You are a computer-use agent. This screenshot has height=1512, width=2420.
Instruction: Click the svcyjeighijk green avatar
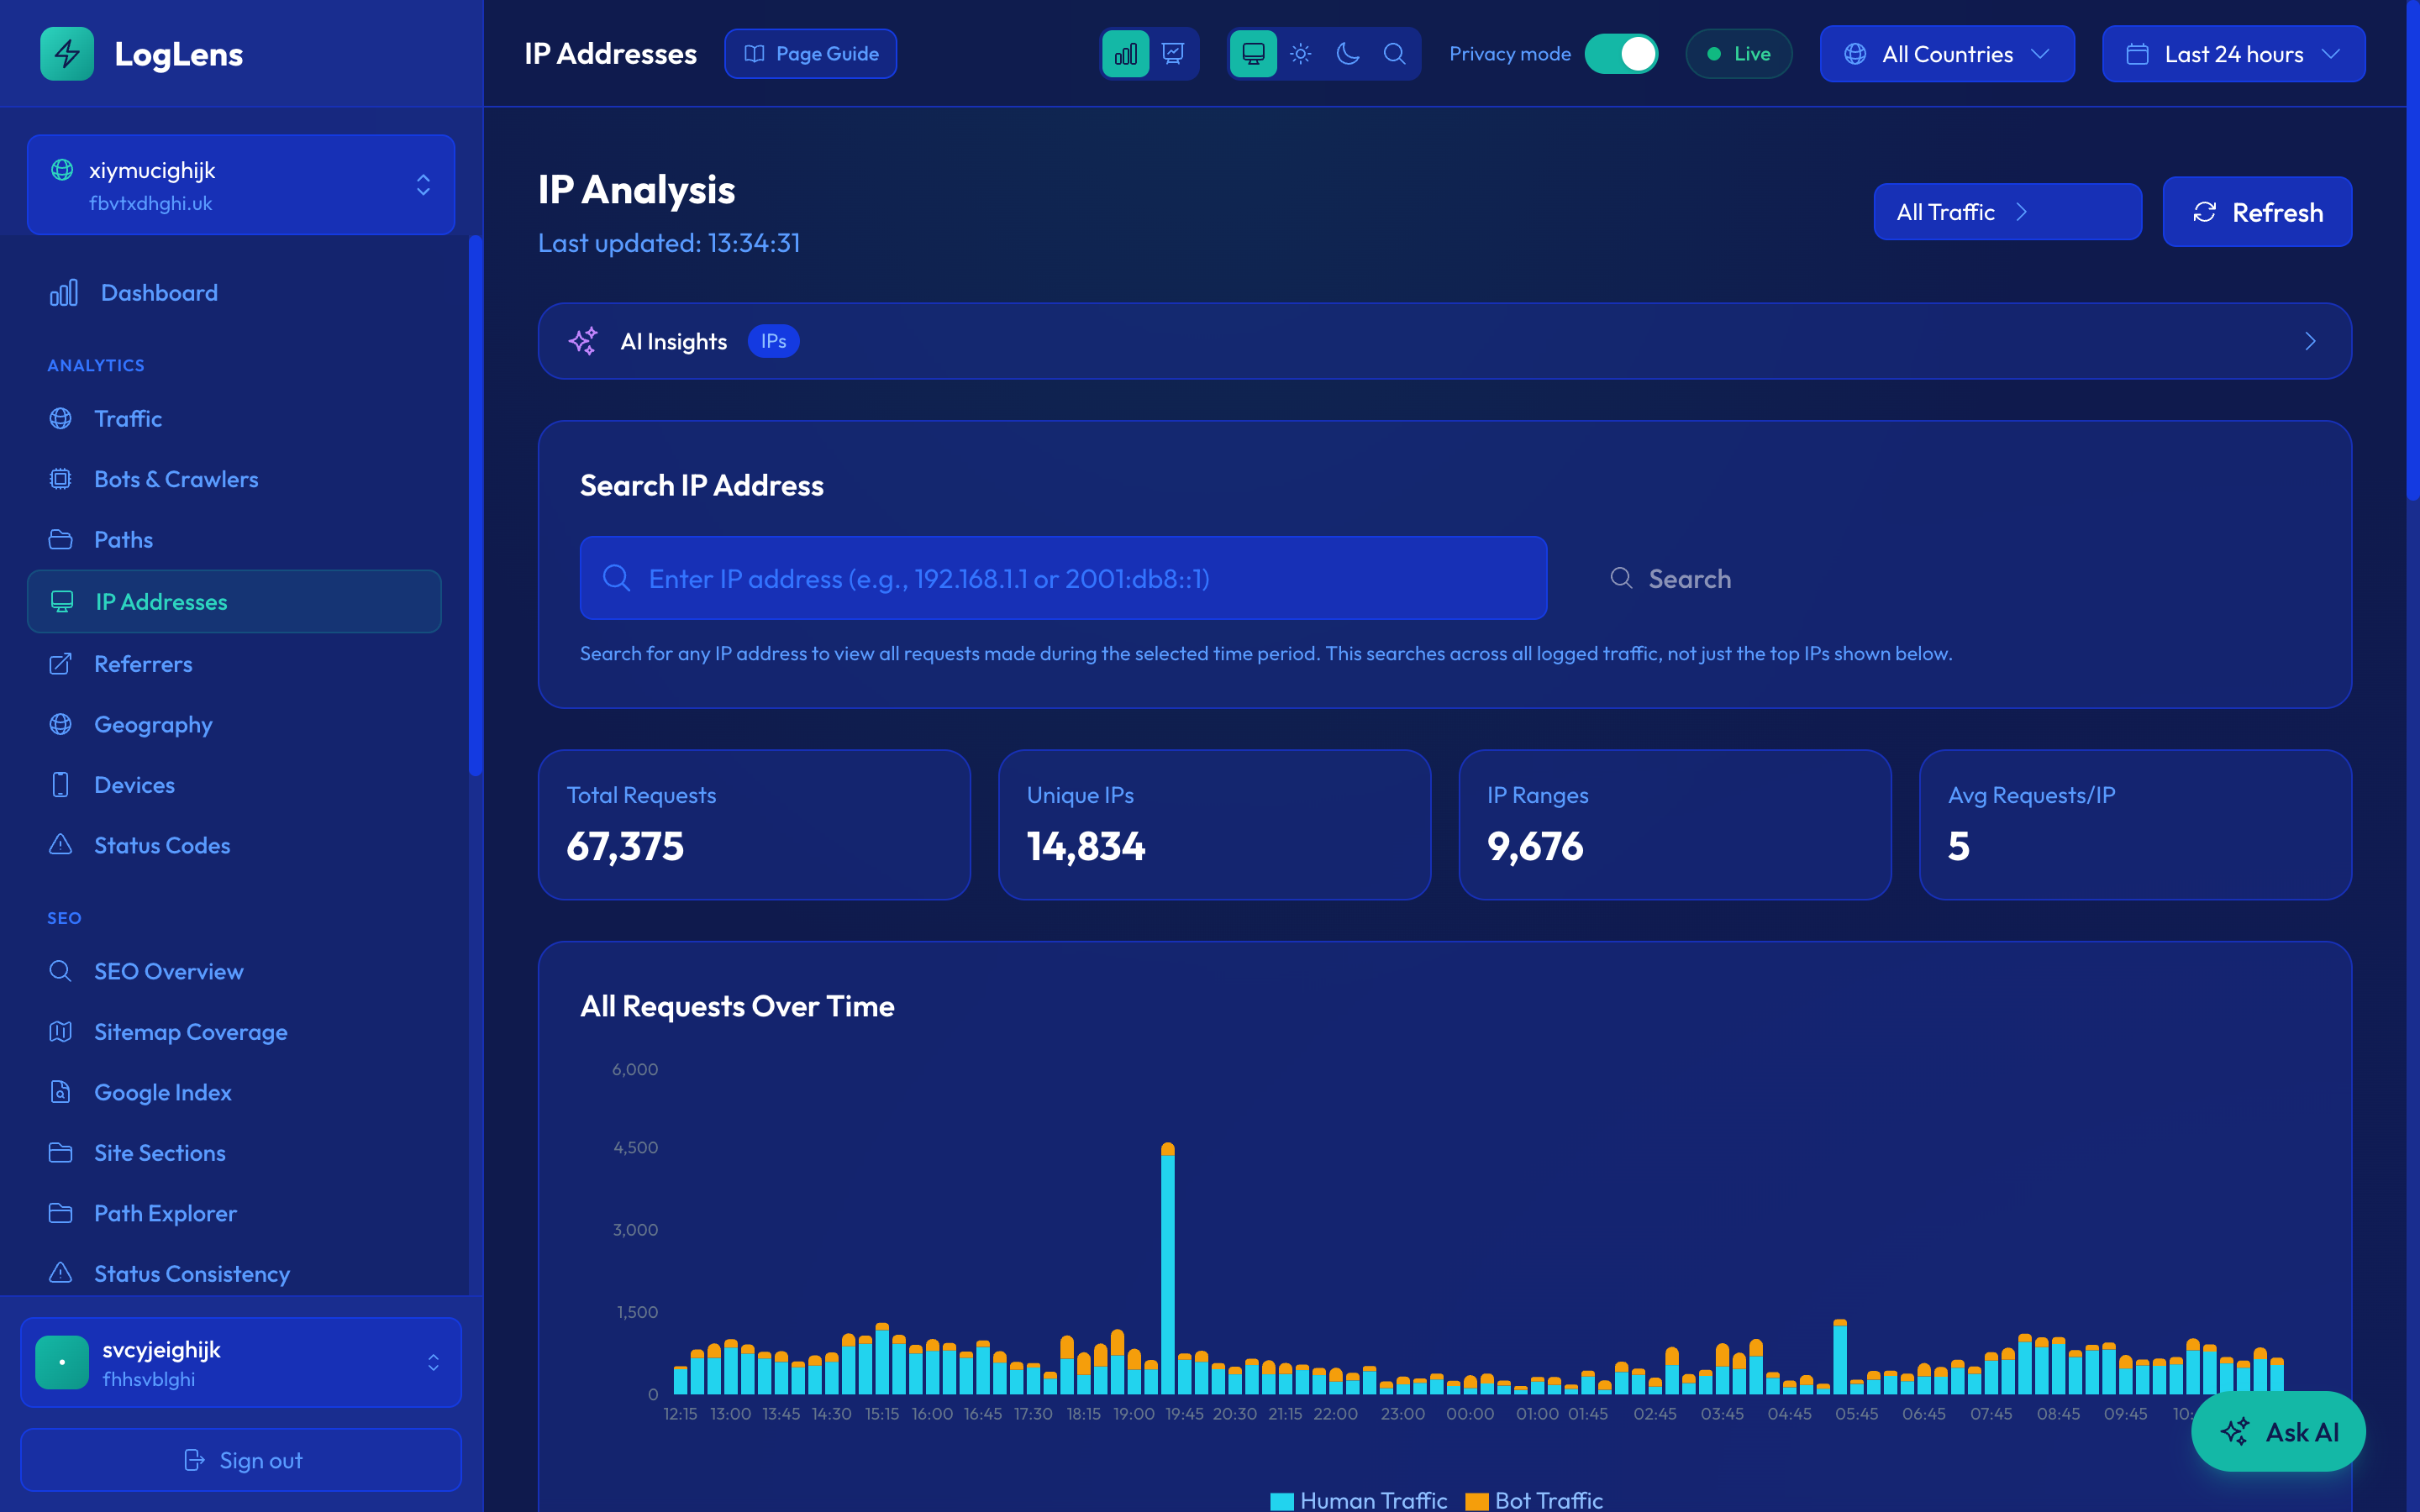click(62, 1362)
